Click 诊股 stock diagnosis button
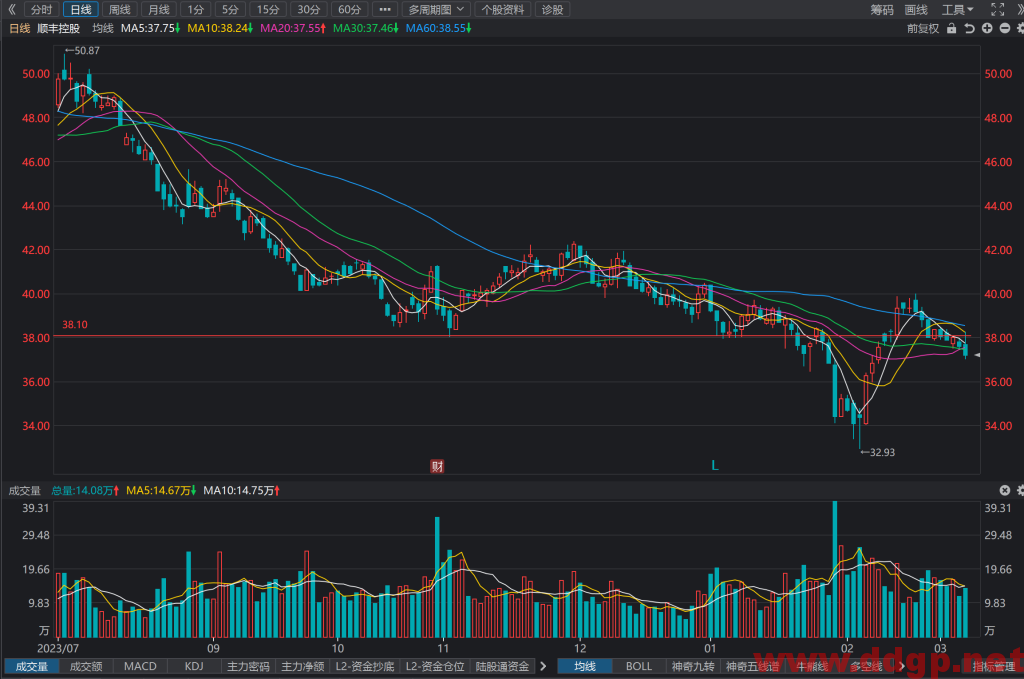Screen dimensions: 1024x679 552,9
